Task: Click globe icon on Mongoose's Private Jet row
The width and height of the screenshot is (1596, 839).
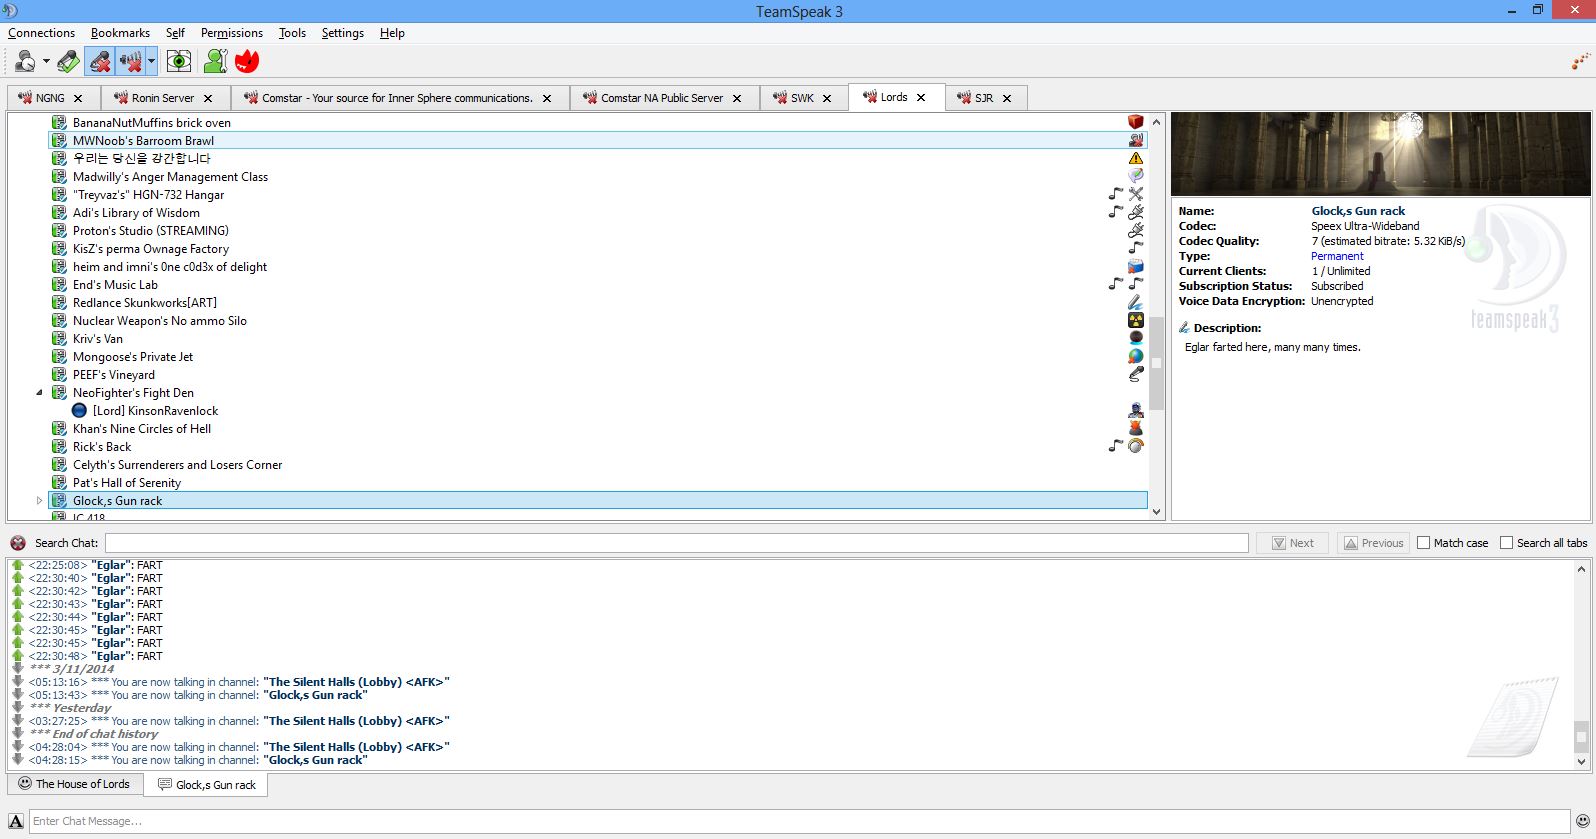Action: pyautogui.click(x=1135, y=356)
